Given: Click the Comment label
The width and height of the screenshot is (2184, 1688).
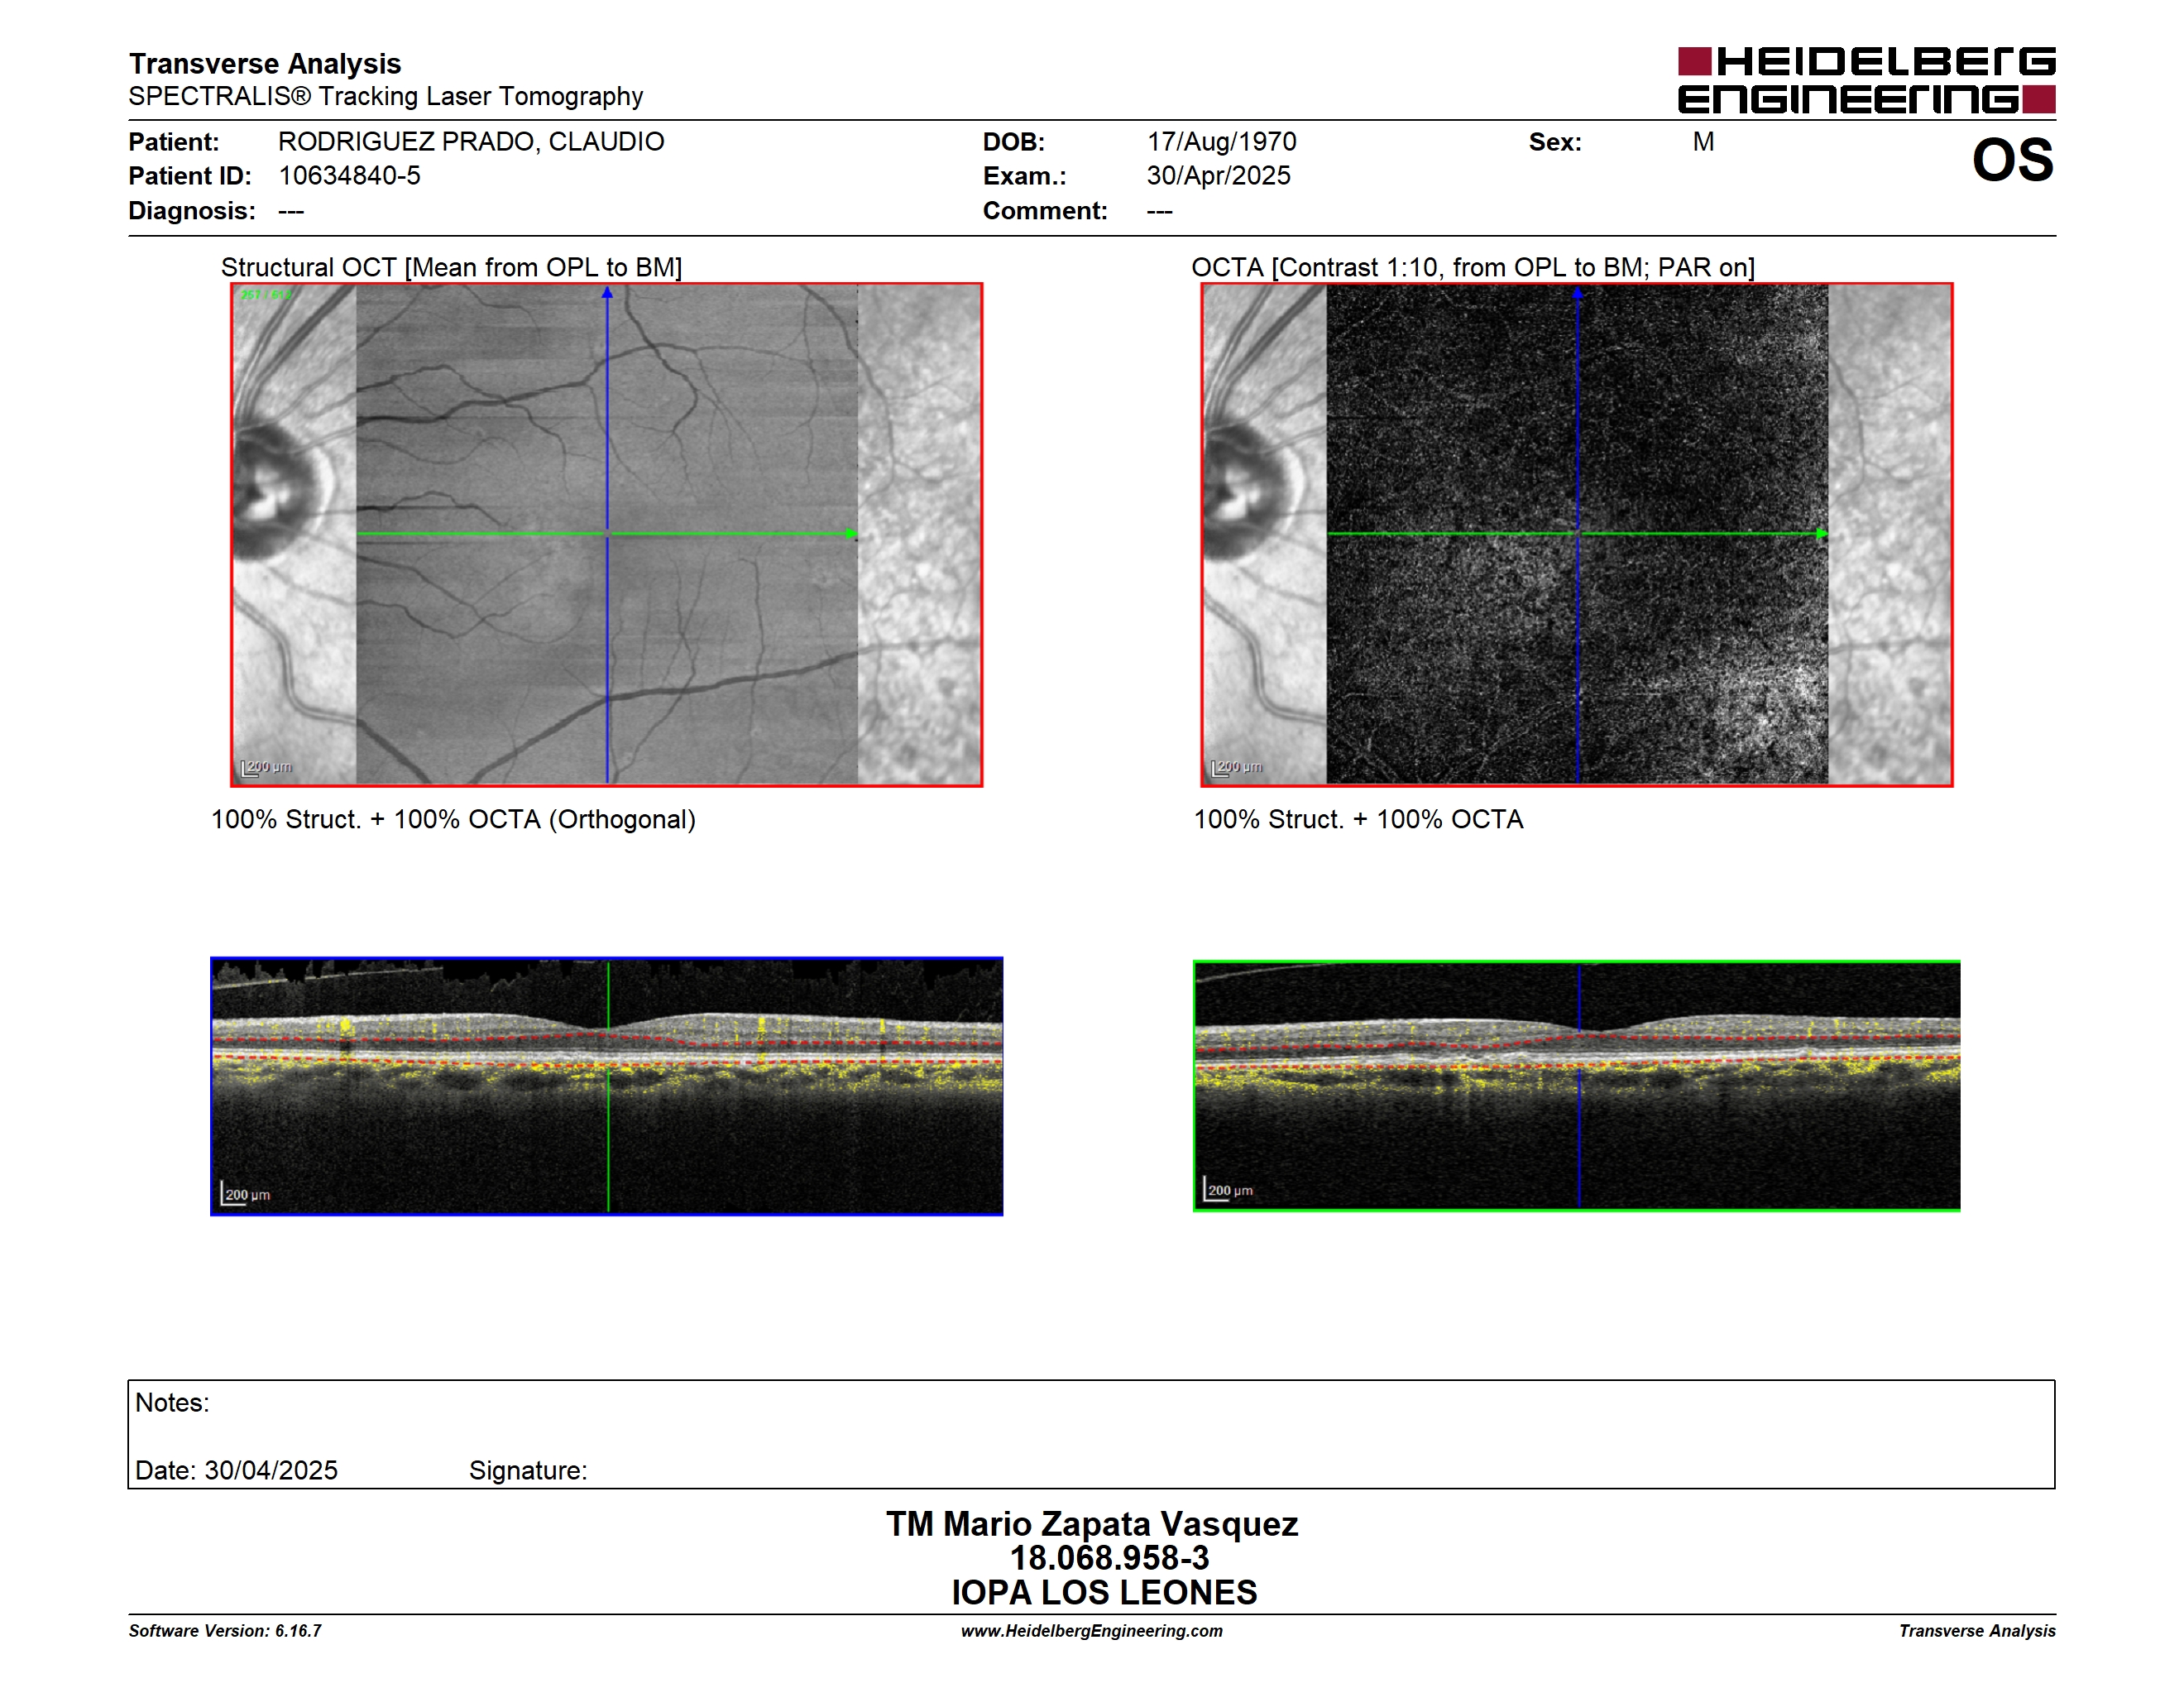Looking at the screenshot, I should (1045, 211).
